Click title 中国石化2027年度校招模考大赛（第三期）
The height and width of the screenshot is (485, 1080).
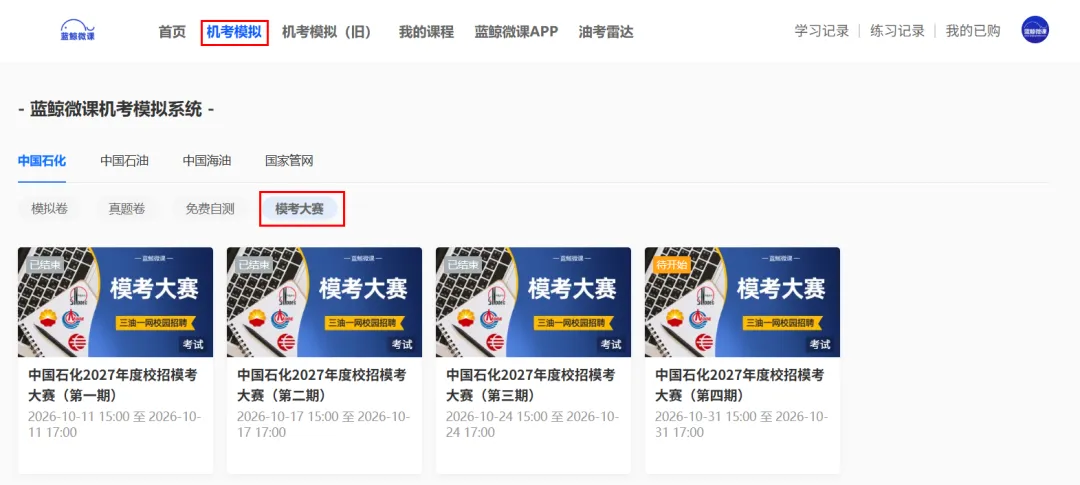tap(531, 385)
